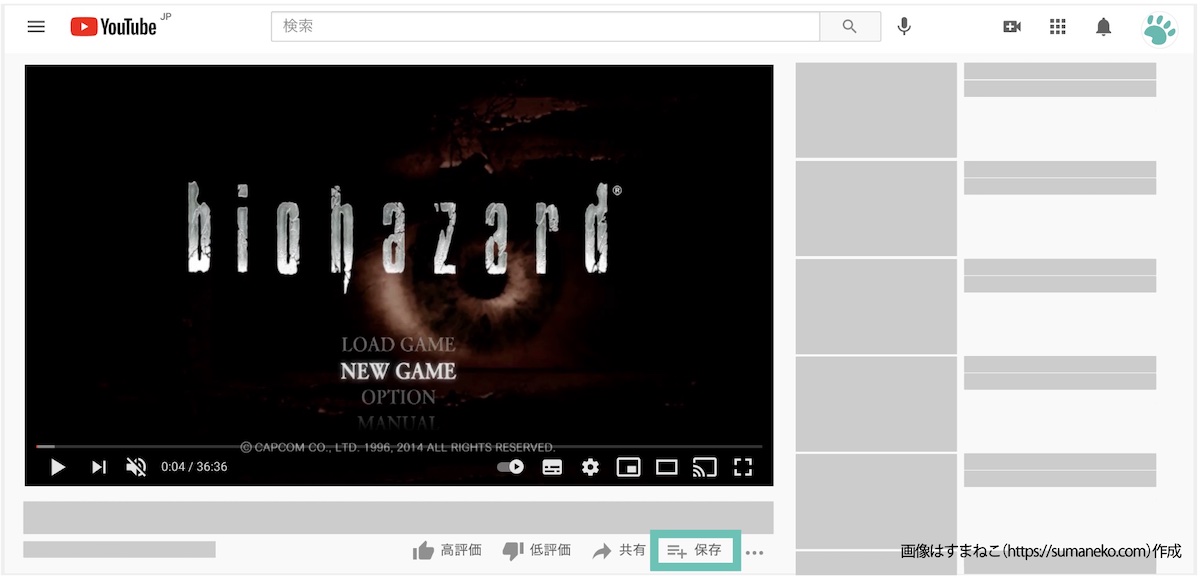Open the YouTube apps grid
1200x578 pixels.
(x=1058, y=27)
